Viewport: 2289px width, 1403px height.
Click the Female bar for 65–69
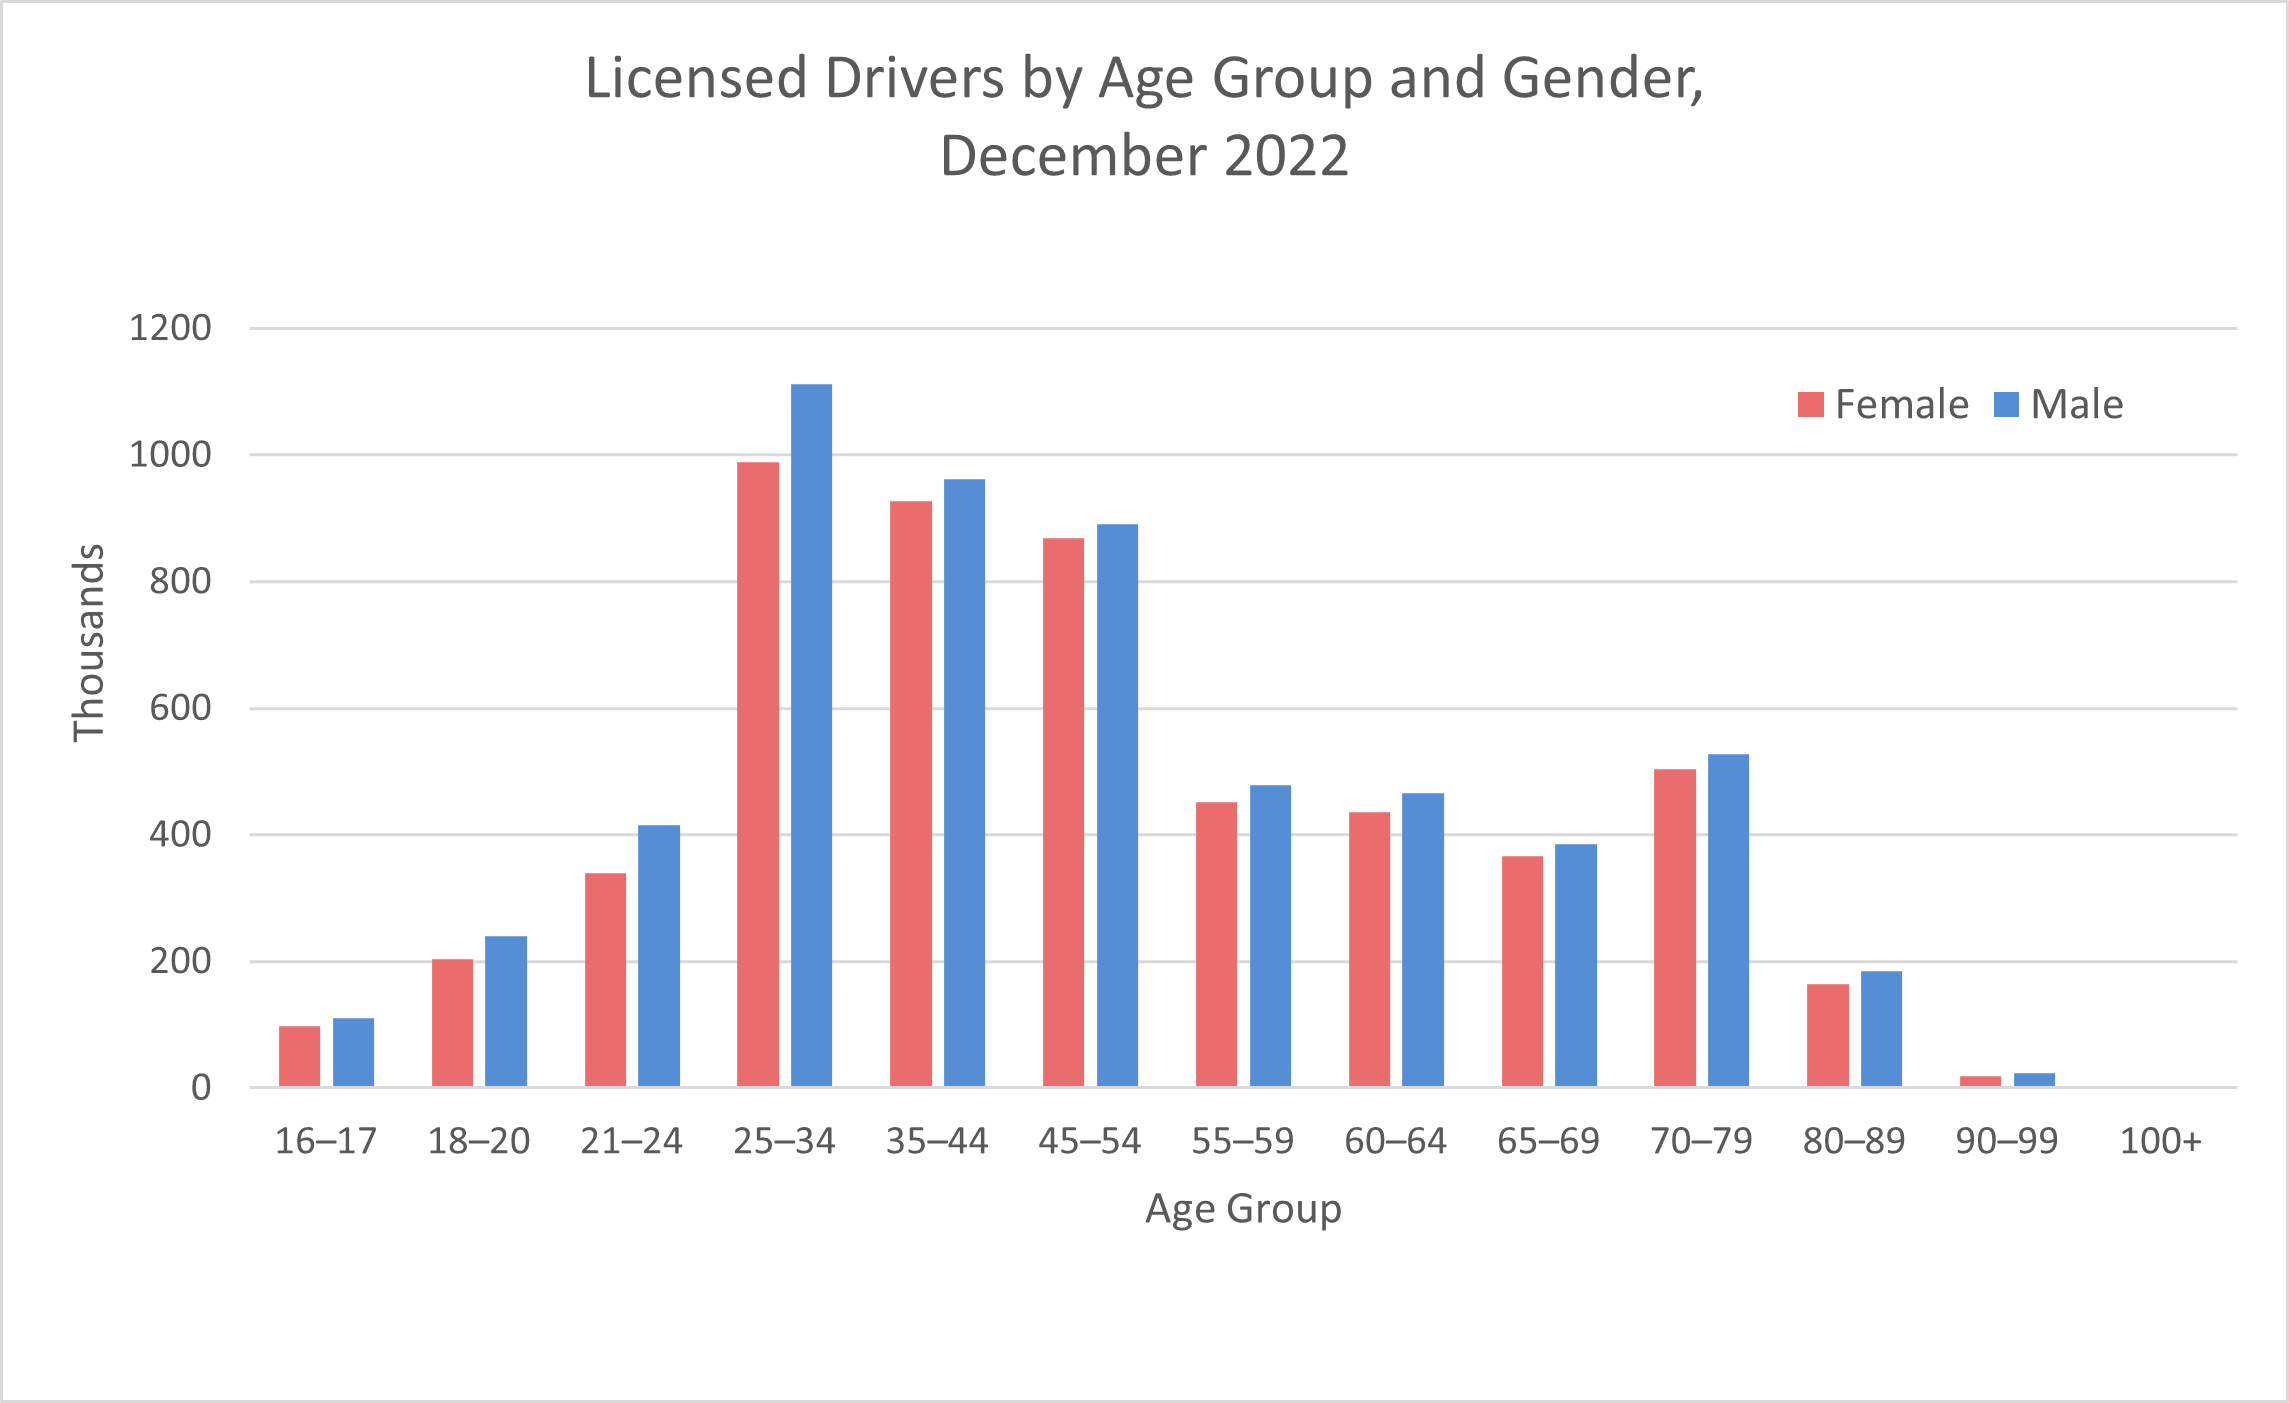pyautogui.click(x=1522, y=971)
